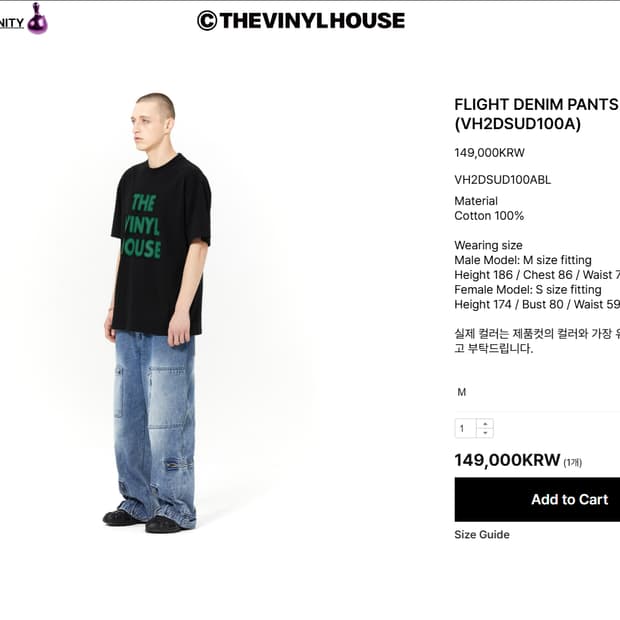Open the M size selection dropdown
The image size is (620, 620).
click(537, 392)
